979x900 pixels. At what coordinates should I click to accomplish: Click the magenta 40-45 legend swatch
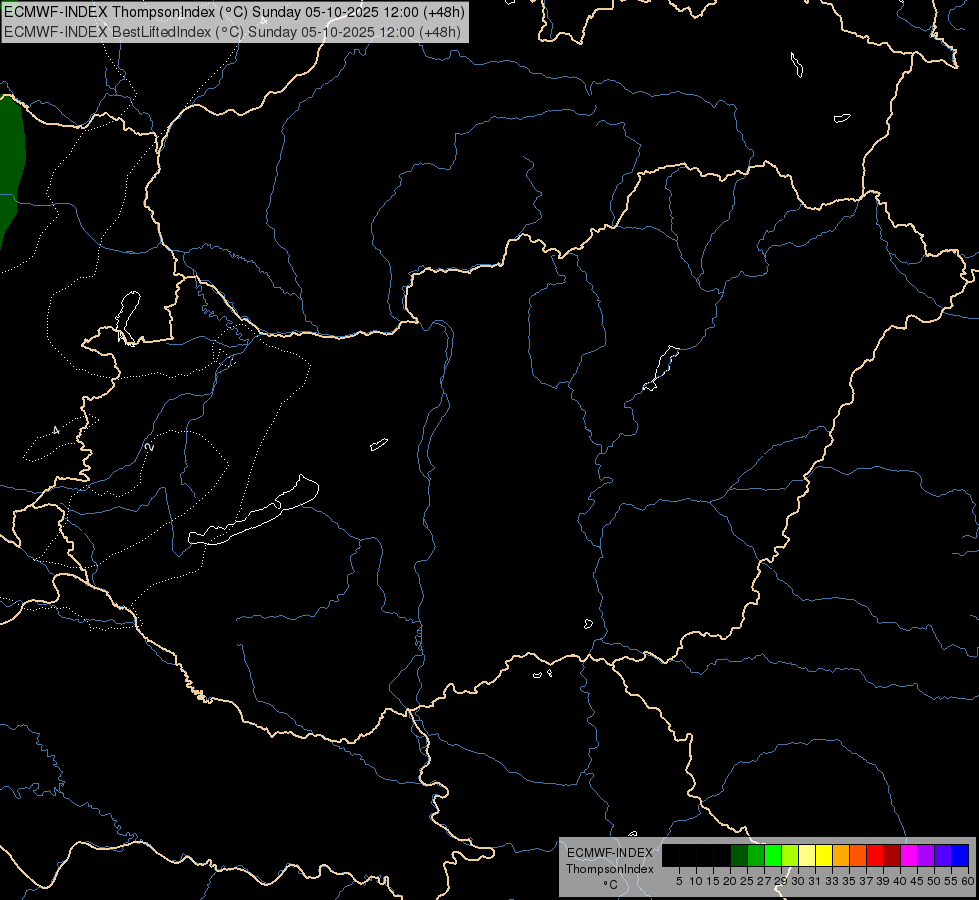click(909, 855)
